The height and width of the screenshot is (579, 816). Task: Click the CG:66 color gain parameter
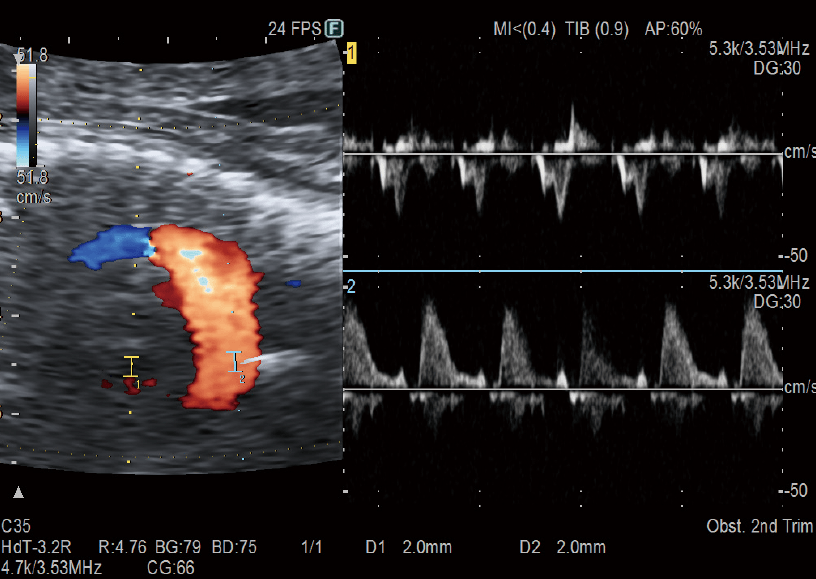tap(170, 568)
